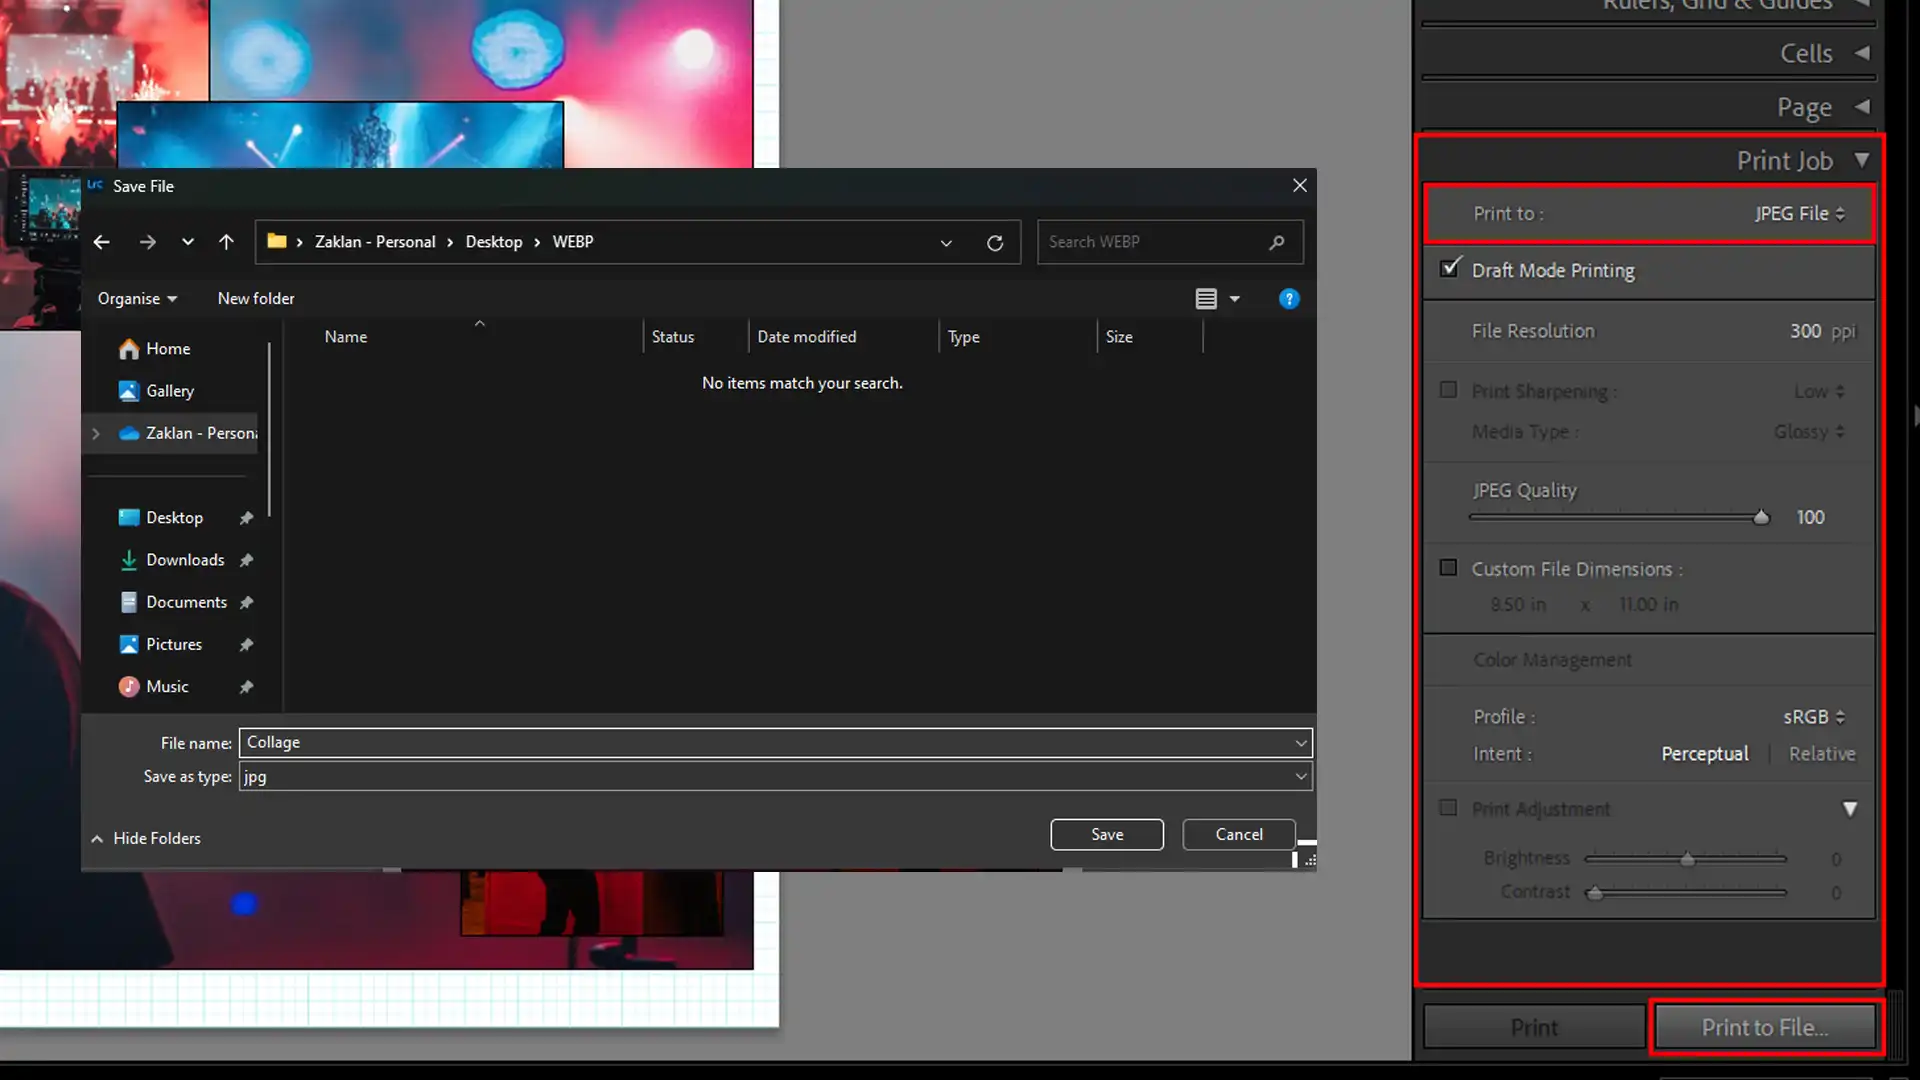Expand the view options dropdown arrow

tap(1235, 299)
